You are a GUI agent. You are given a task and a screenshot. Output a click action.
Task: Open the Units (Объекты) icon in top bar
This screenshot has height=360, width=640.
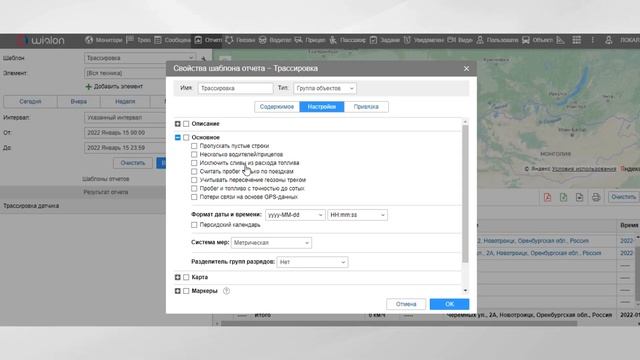pos(526,40)
